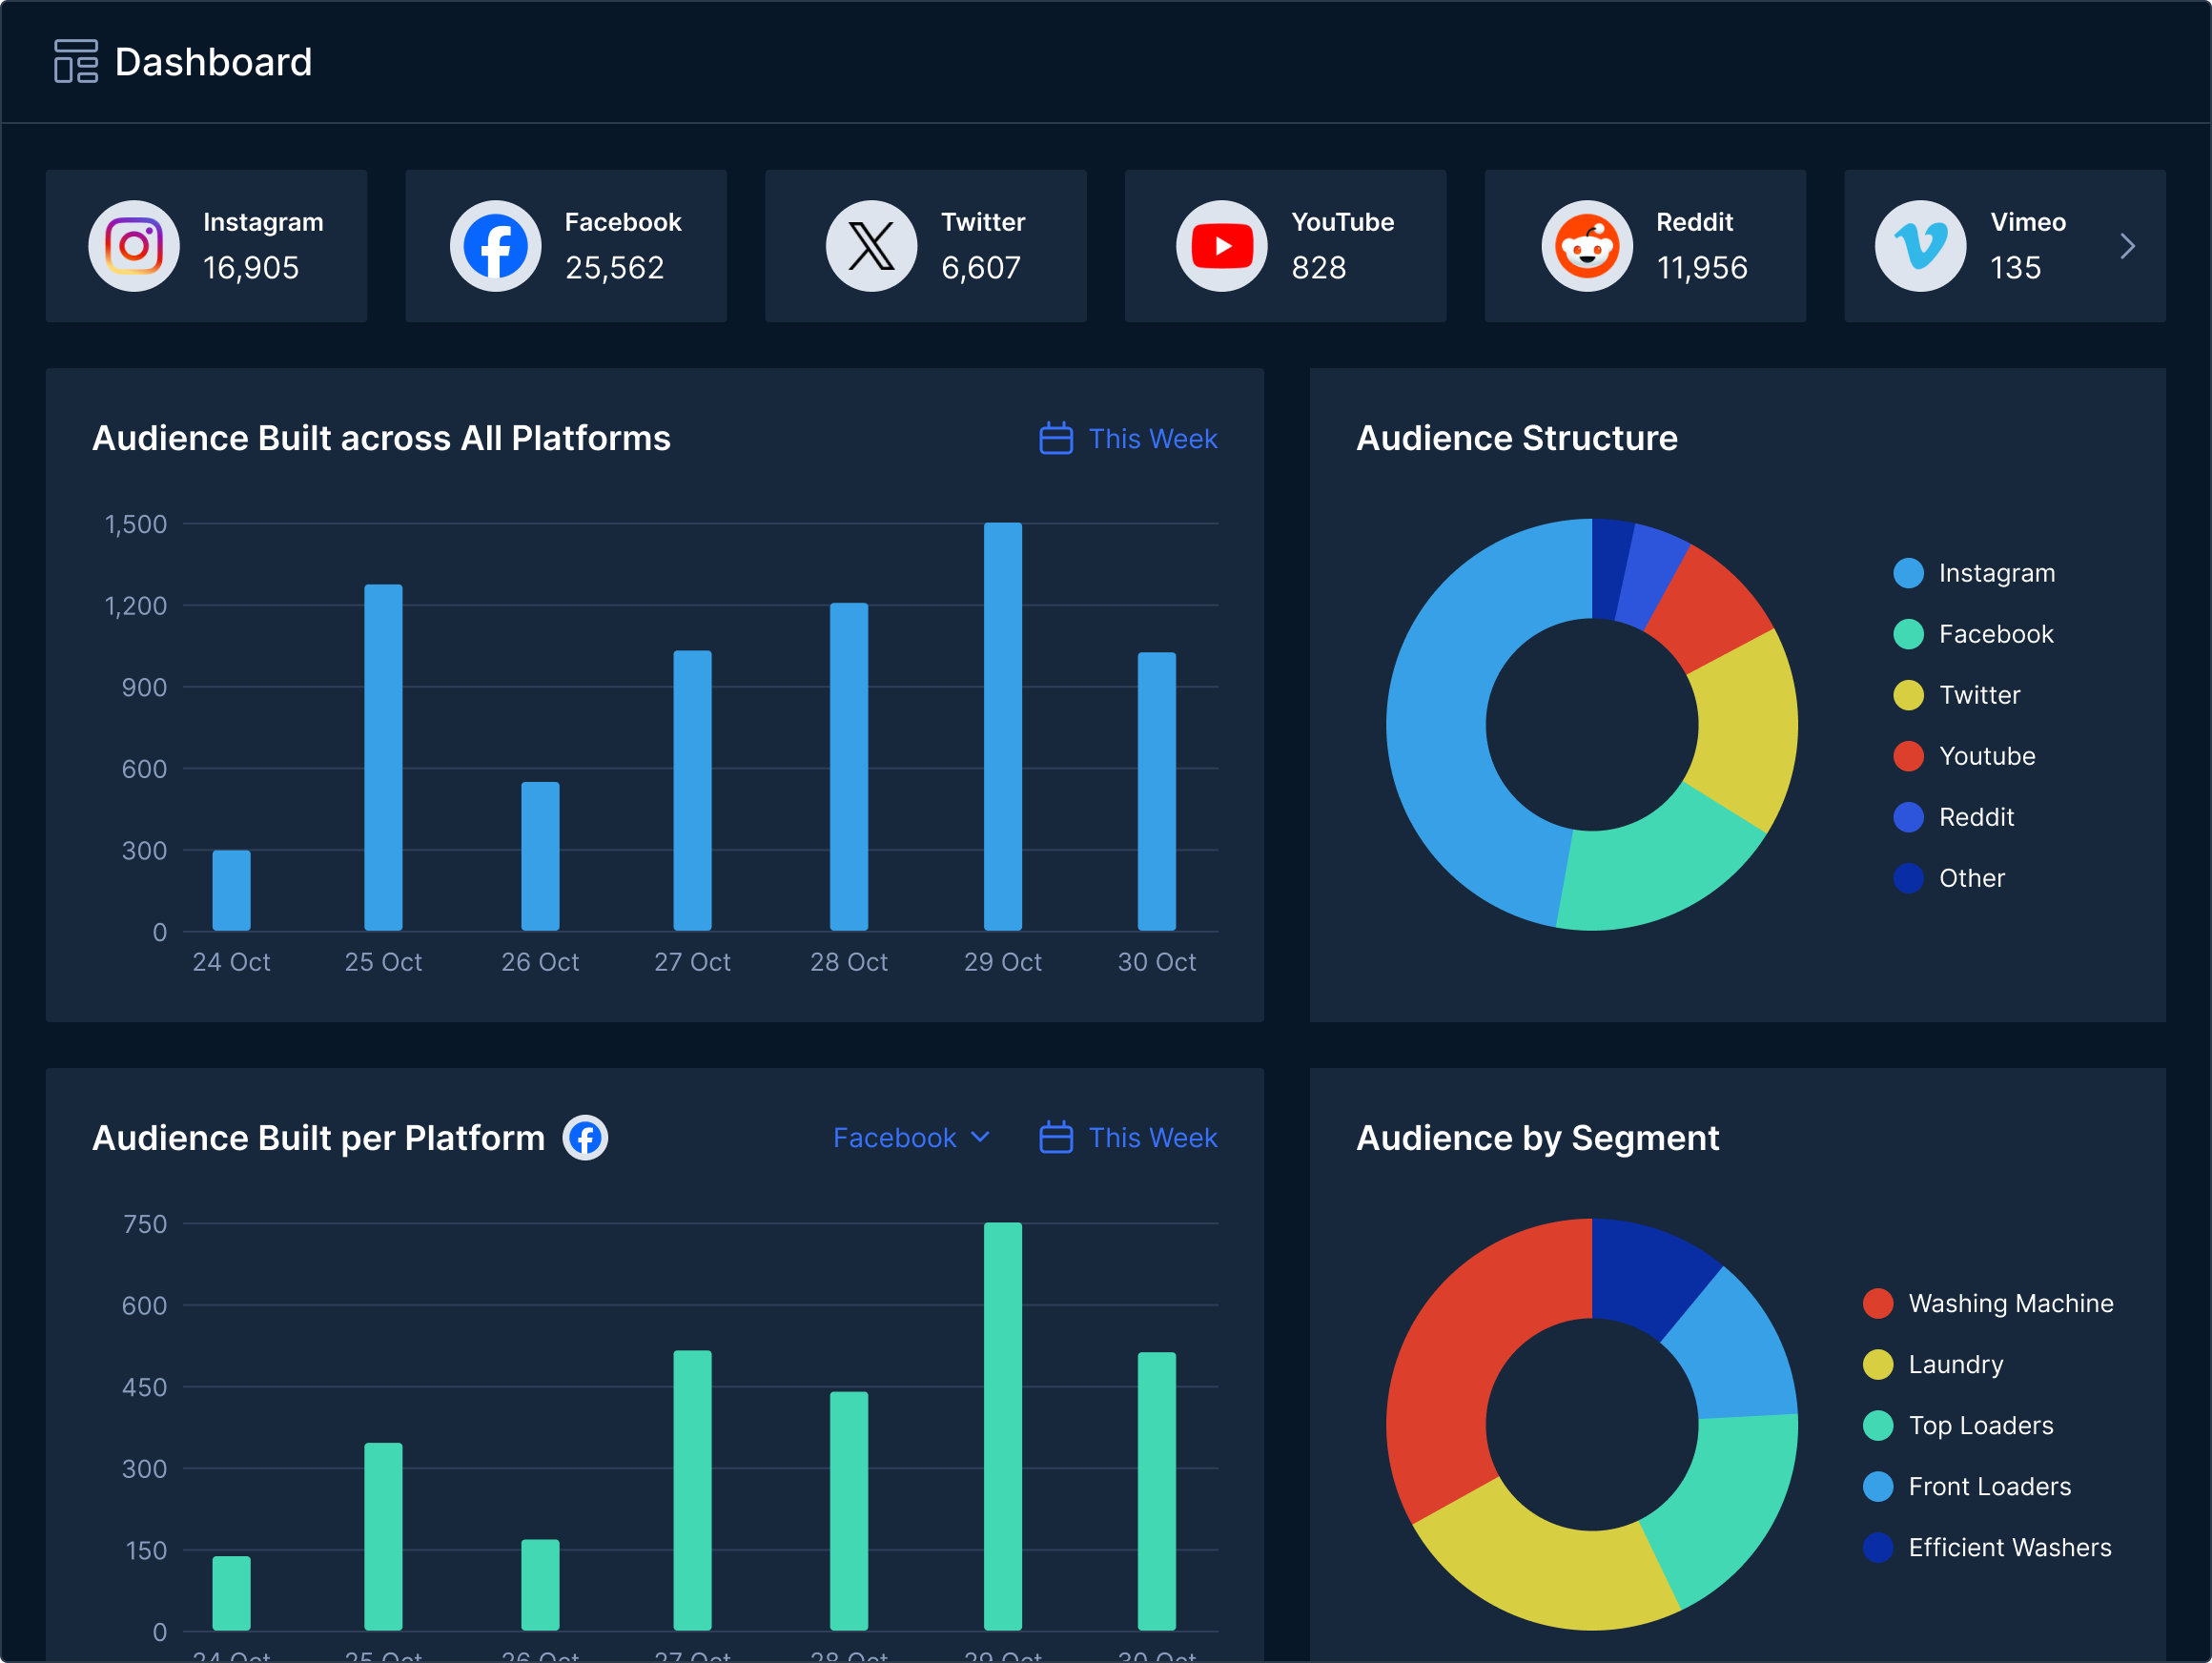Expand the platforms list via right chevron
The image size is (2212, 1663).
(2128, 245)
